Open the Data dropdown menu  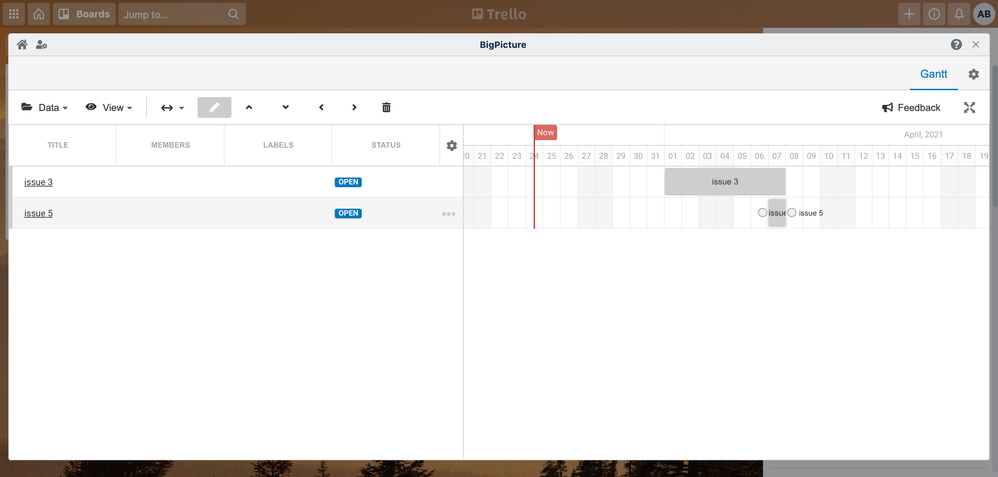tap(45, 108)
